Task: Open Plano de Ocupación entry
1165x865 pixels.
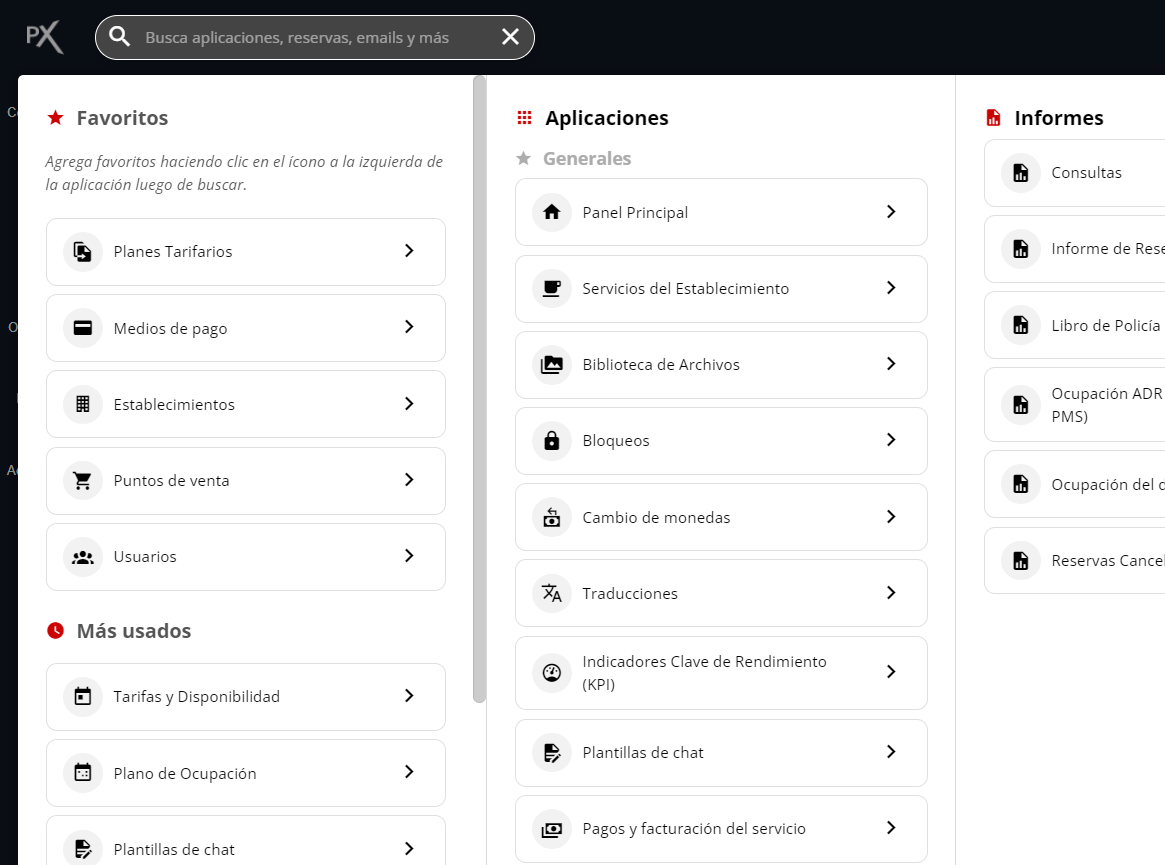Action: (185, 773)
